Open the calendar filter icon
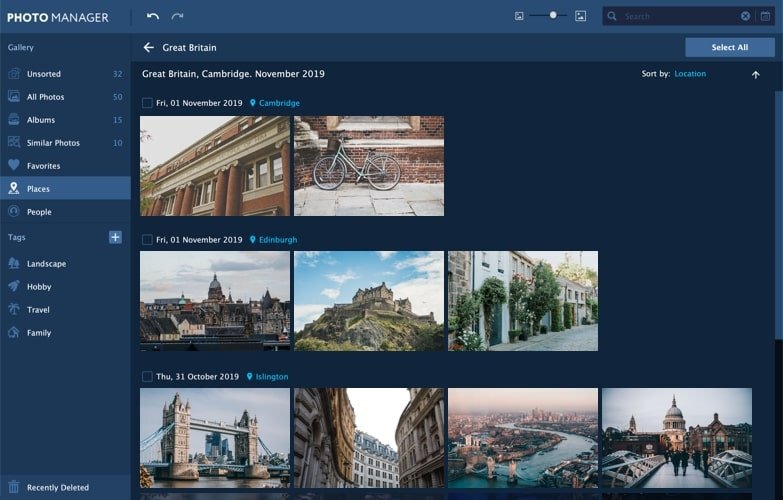 (x=765, y=17)
